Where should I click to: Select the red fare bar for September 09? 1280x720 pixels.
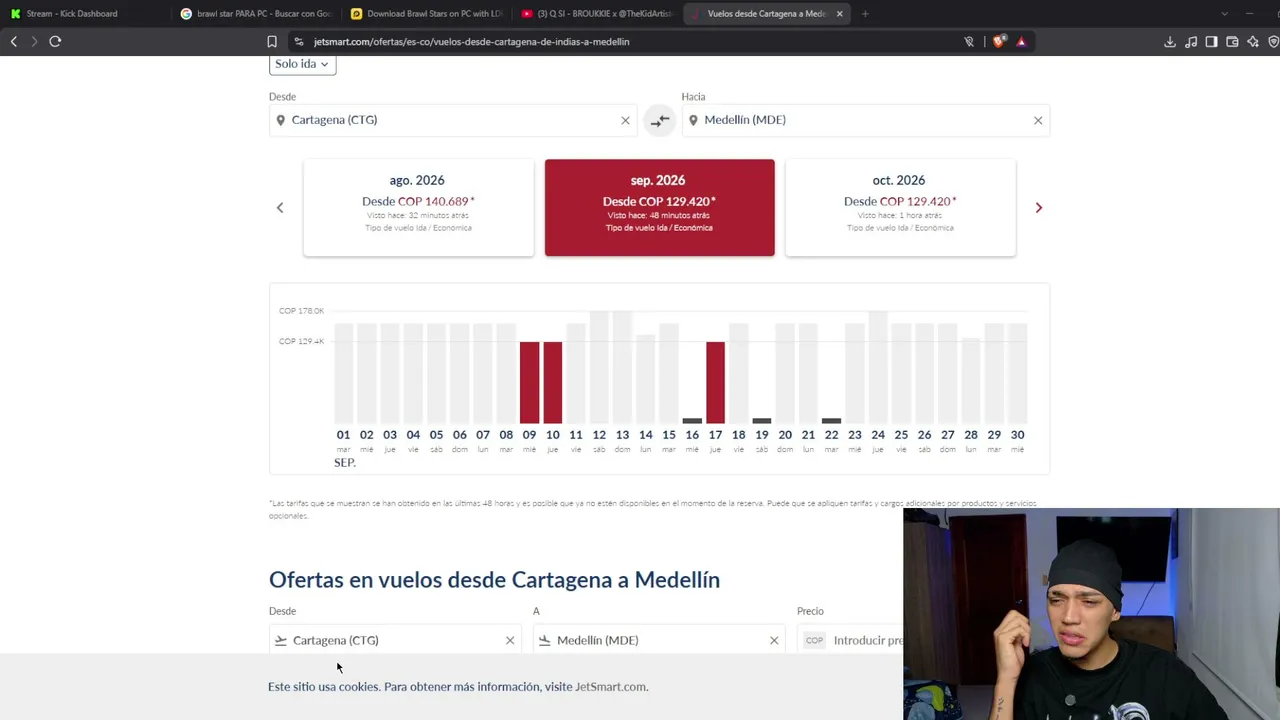tap(529, 383)
